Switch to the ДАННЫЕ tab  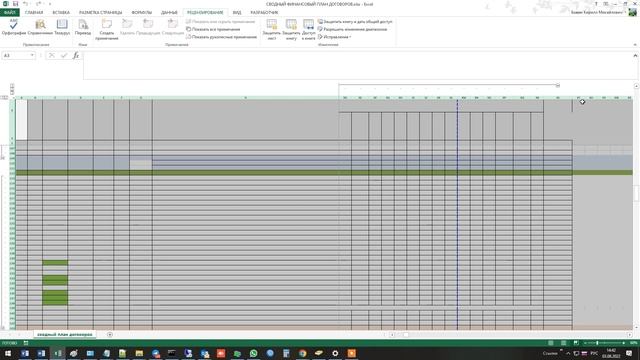(x=169, y=13)
